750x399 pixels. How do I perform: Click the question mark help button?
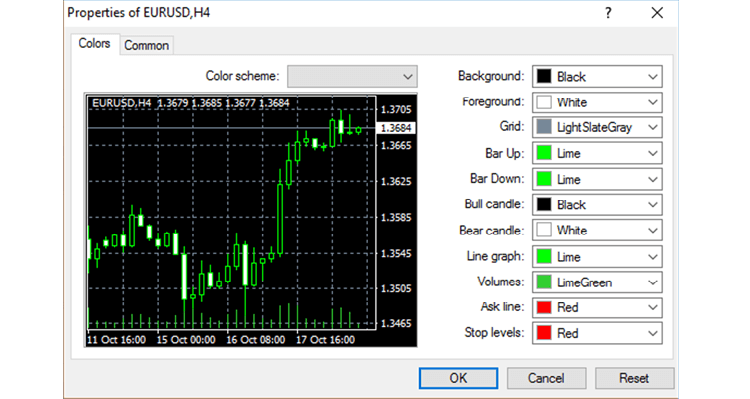(608, 13)
